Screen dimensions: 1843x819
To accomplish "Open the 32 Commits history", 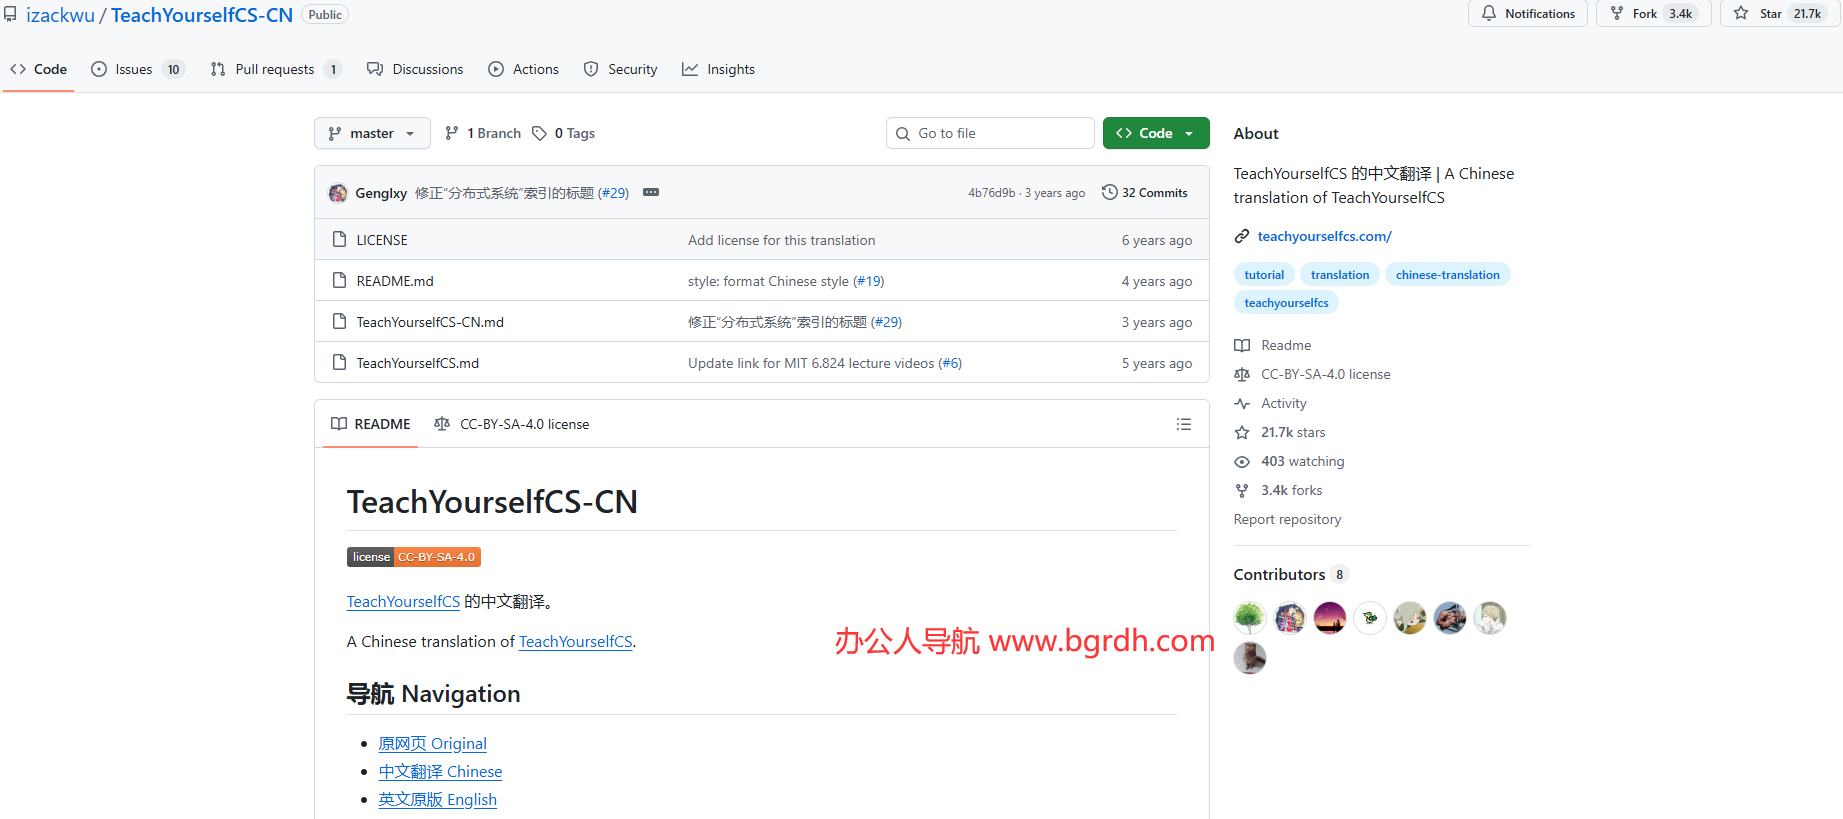I will coord(1145,193).
